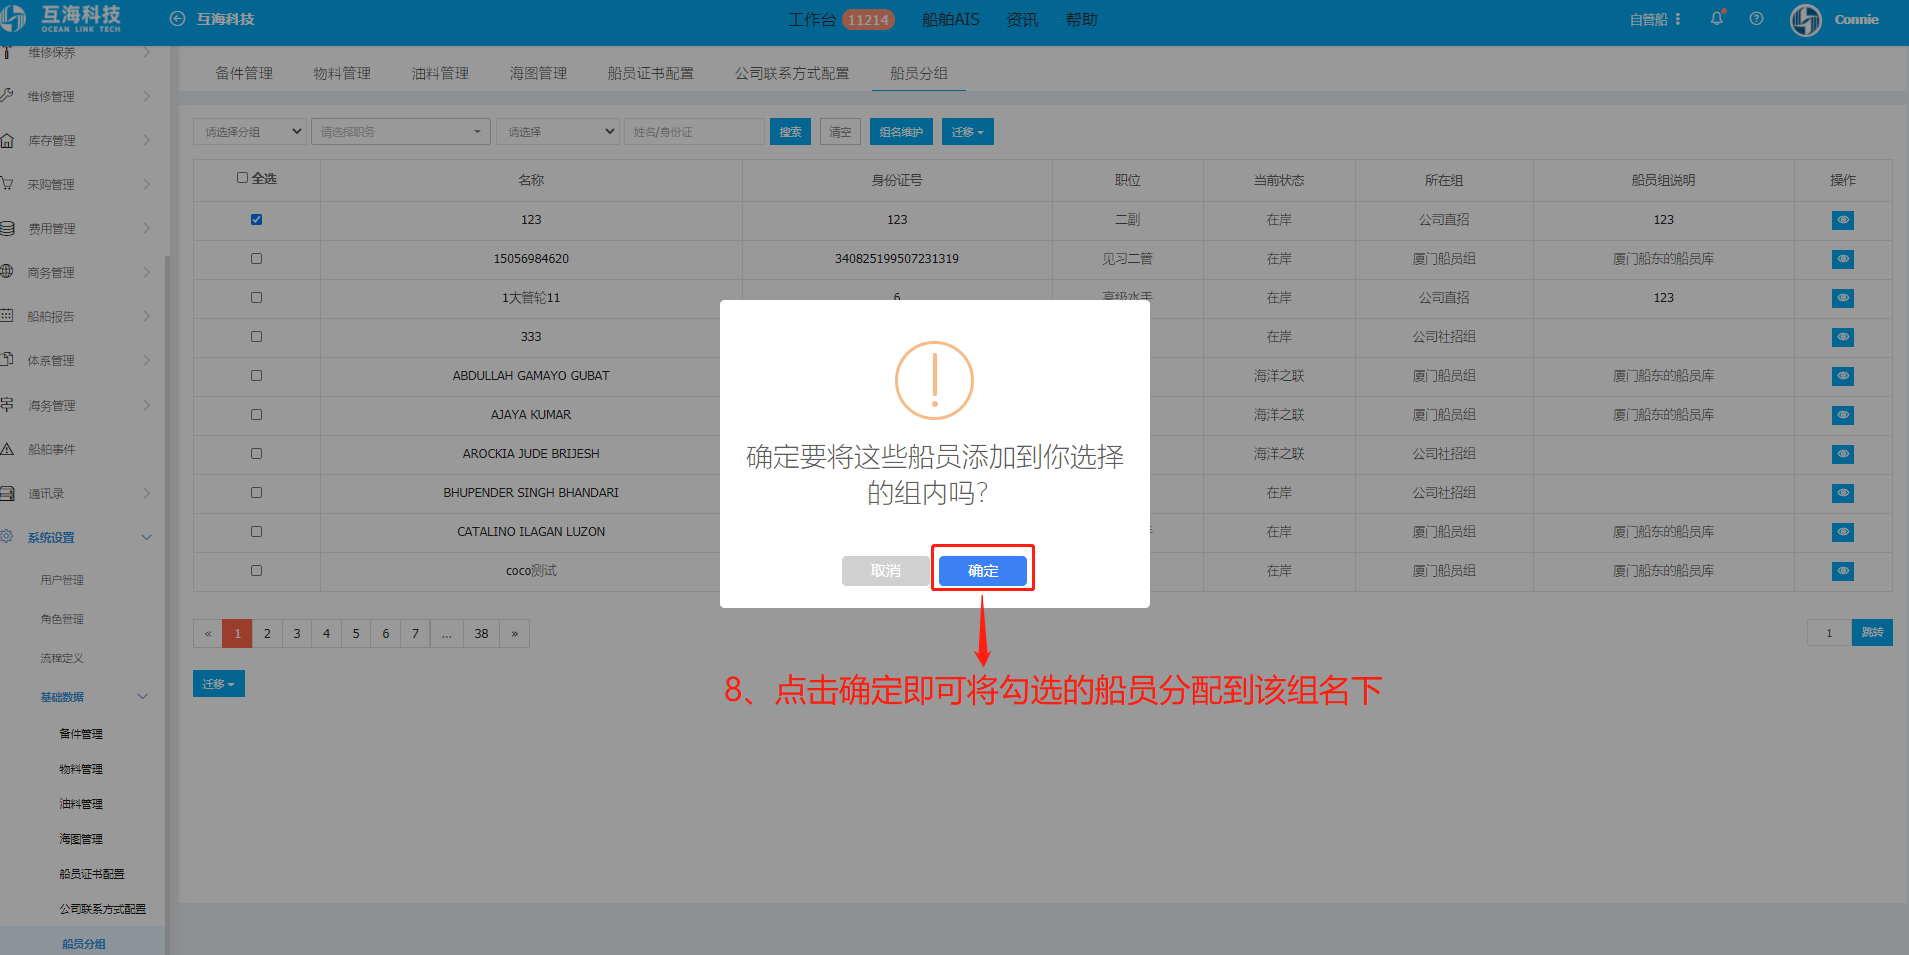View details eye icon for 15056984620
1909x955 pixels.
(x=1843, y=259)
